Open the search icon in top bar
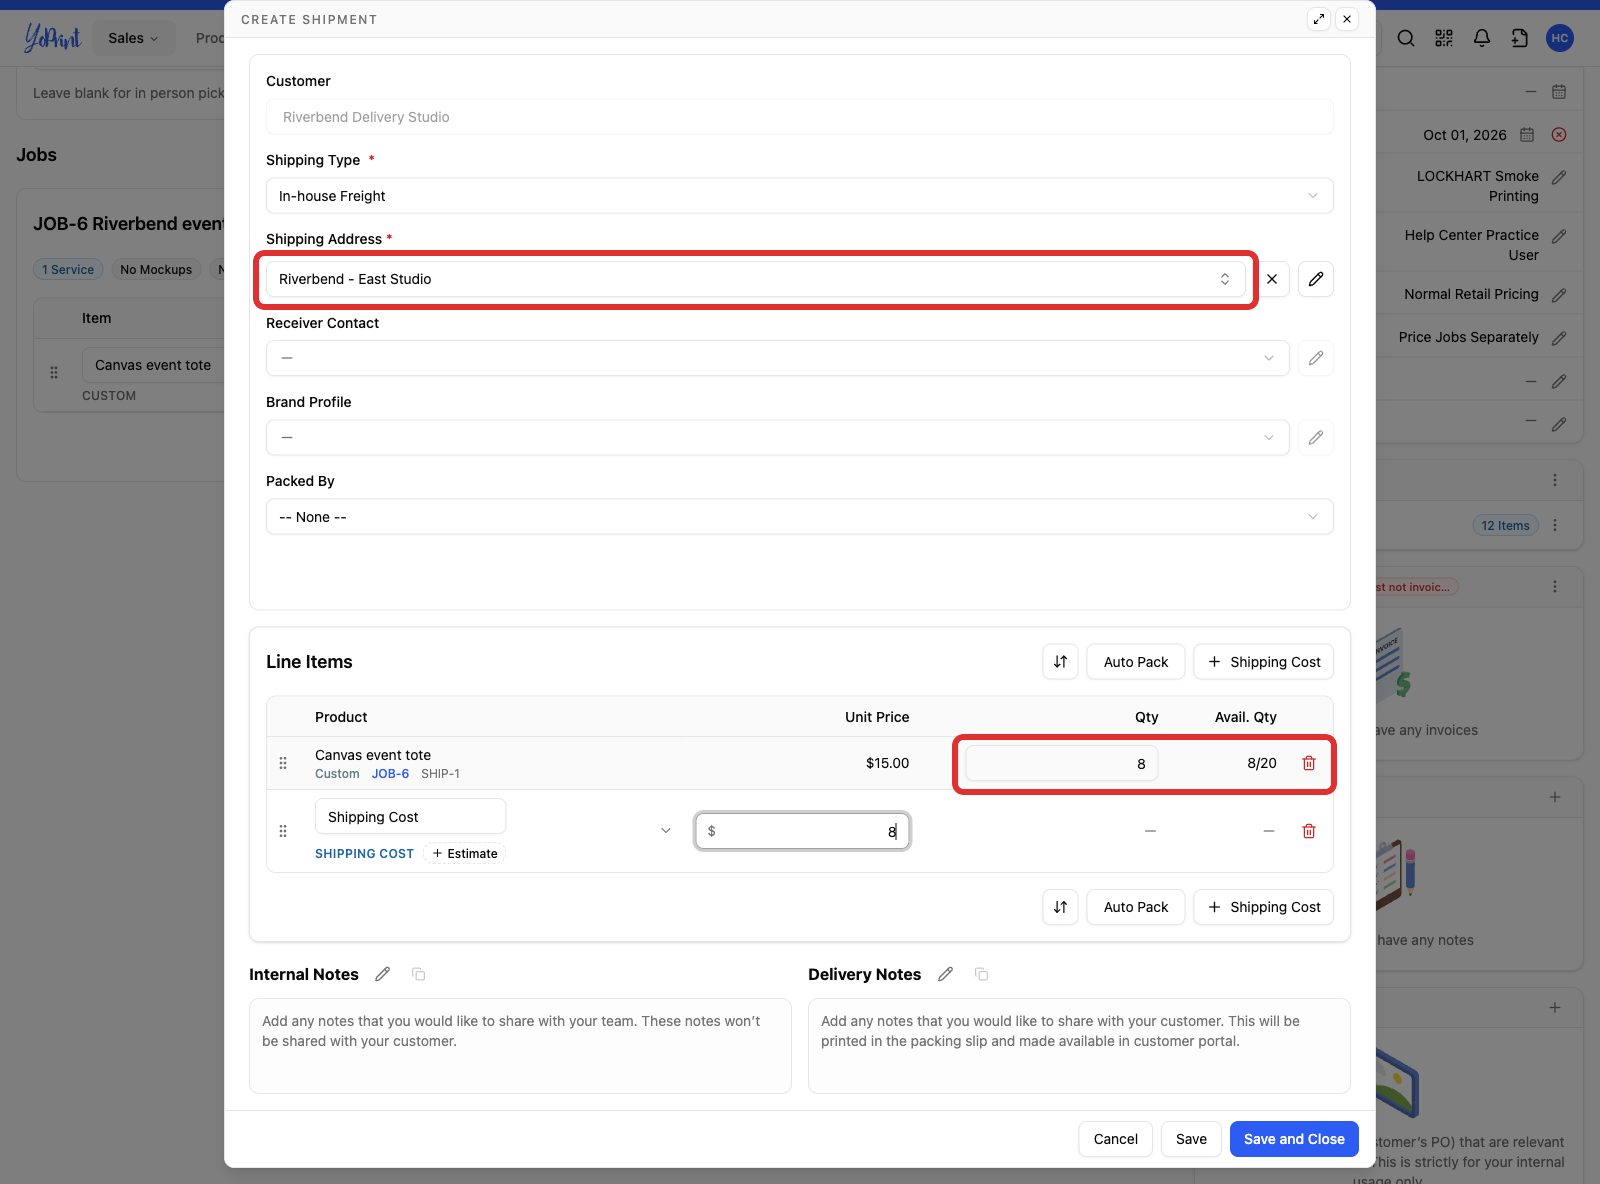 tap(1406, 38)
